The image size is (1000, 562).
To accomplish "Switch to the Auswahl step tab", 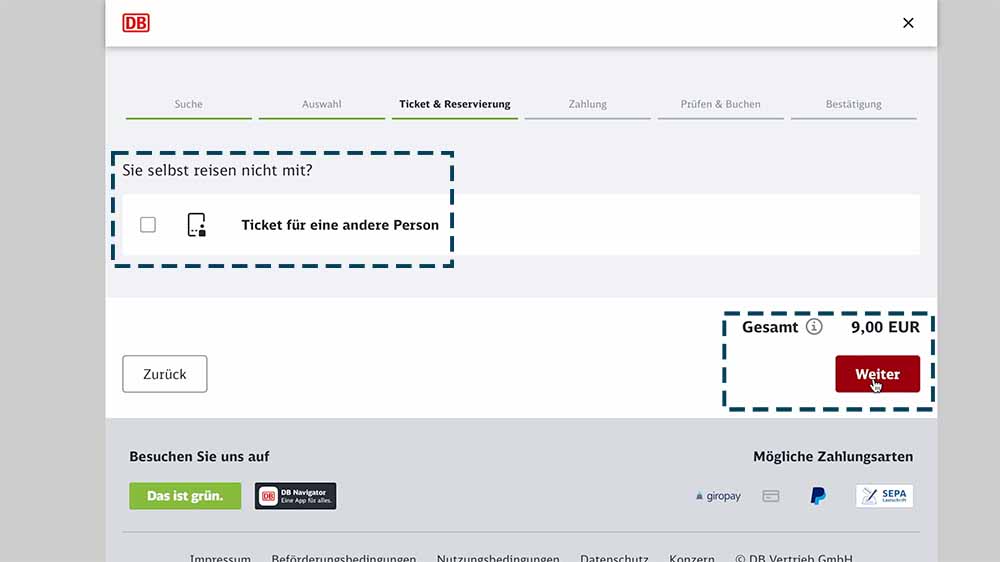I will (322, 104).
